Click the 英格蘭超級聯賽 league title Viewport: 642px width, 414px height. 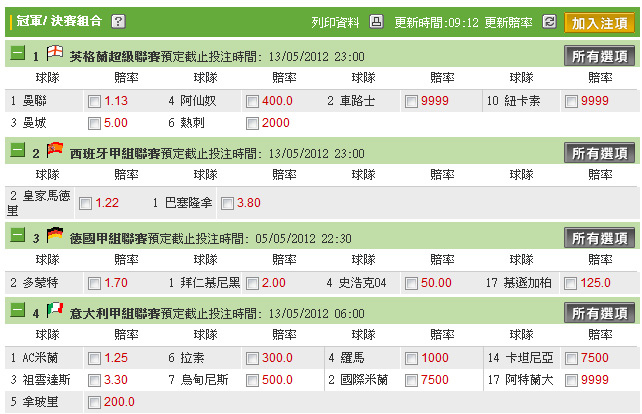click(x=115, y=57)
